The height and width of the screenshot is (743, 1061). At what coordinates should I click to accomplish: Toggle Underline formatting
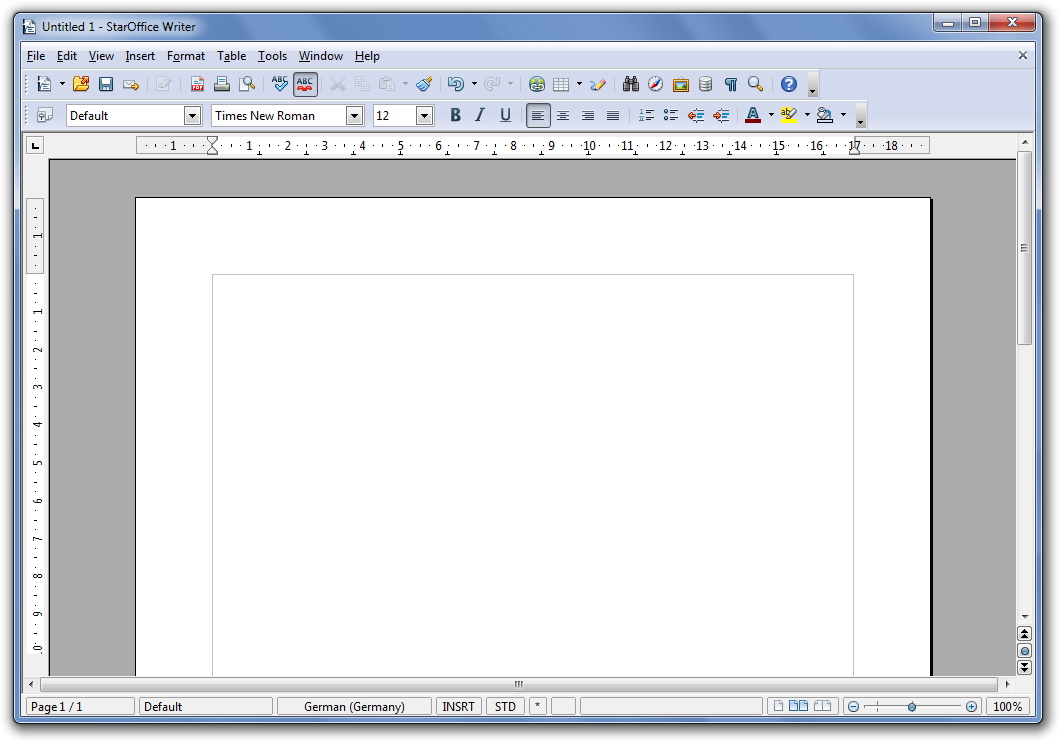coord(505,116)
